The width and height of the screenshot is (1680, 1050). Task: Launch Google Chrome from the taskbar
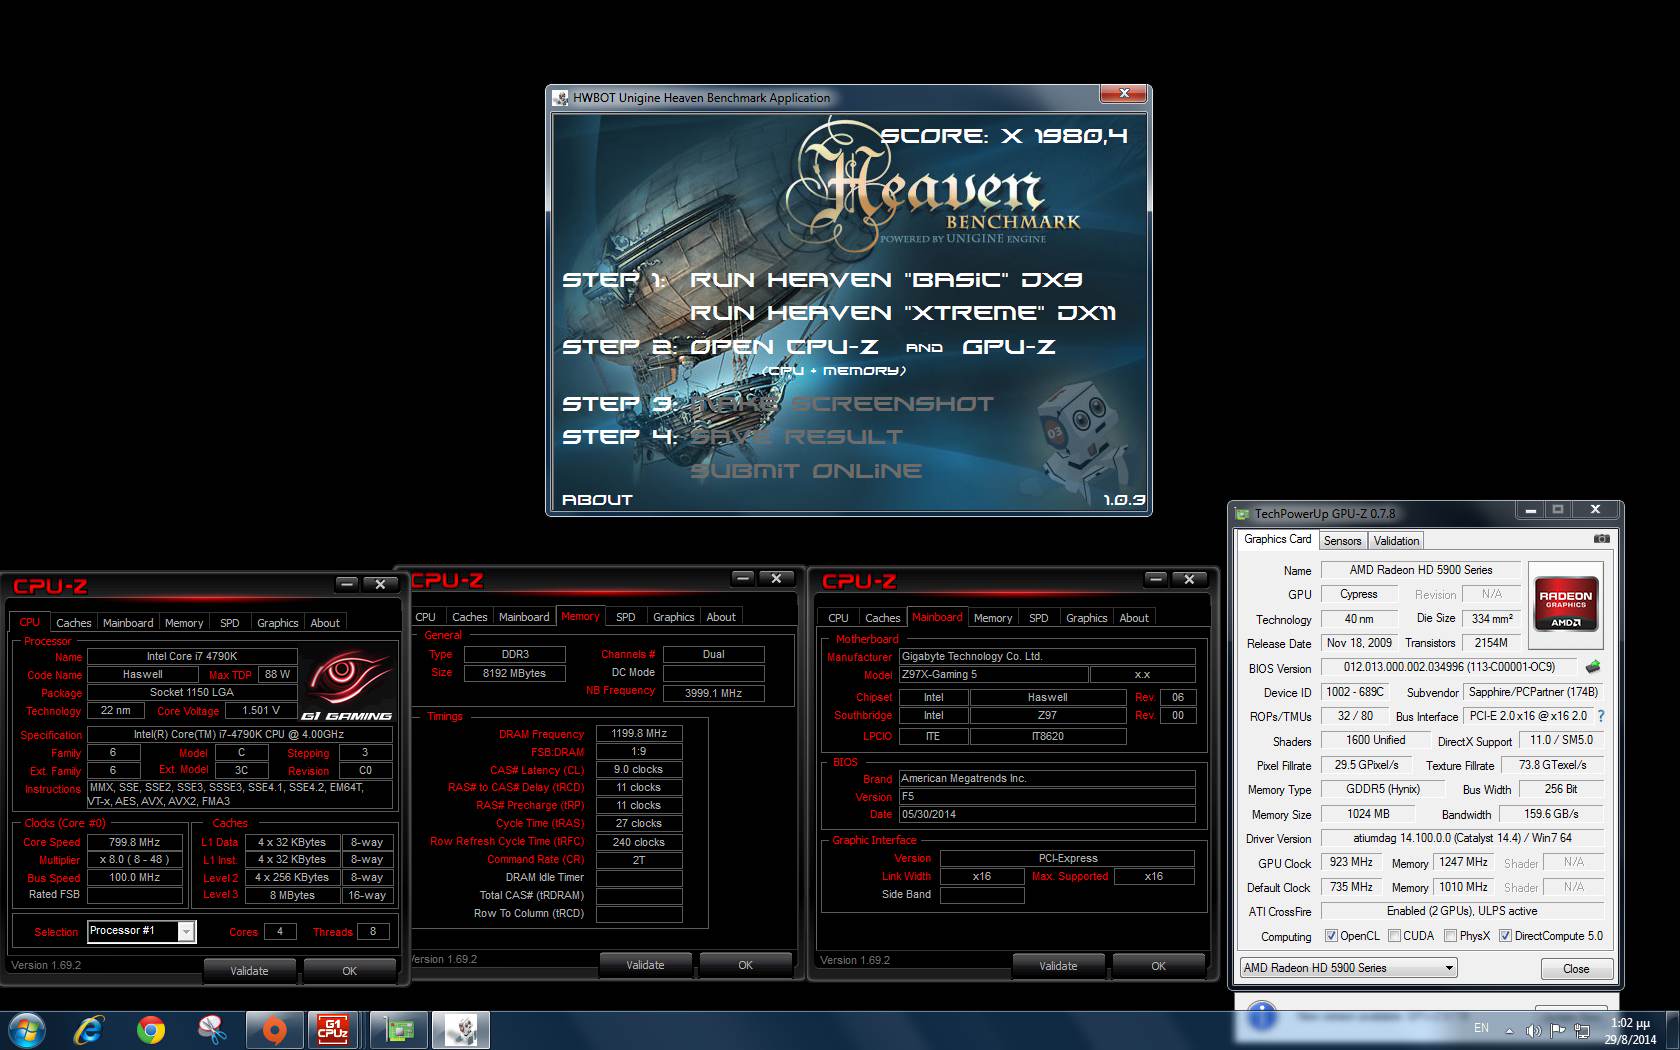[x=151, y=1030]
